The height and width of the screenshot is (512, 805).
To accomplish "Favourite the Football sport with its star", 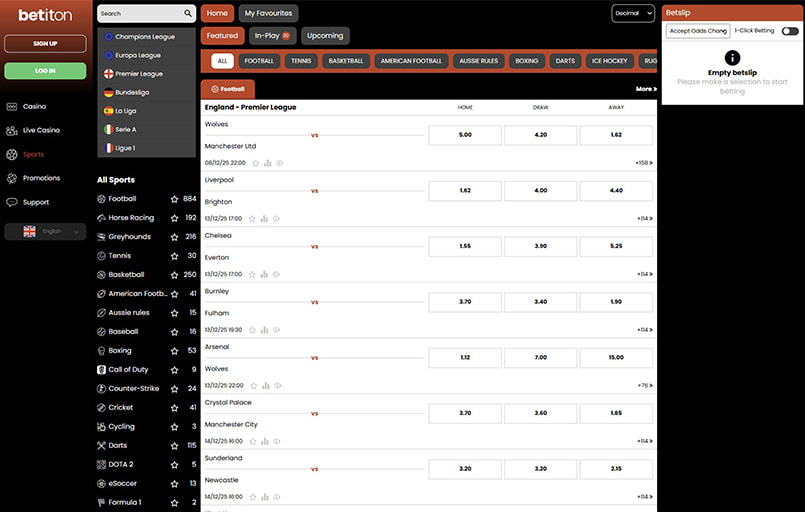I will click(x=175, y=199).
